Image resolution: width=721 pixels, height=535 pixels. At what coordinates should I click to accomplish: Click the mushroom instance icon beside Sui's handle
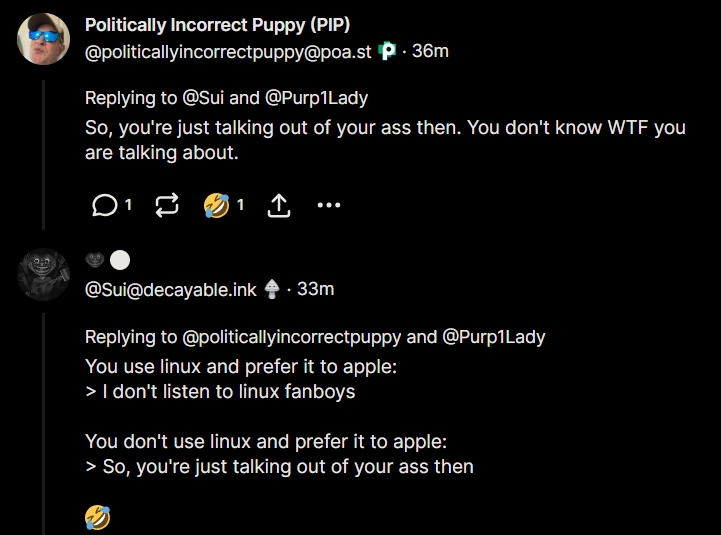click(272, 289)
